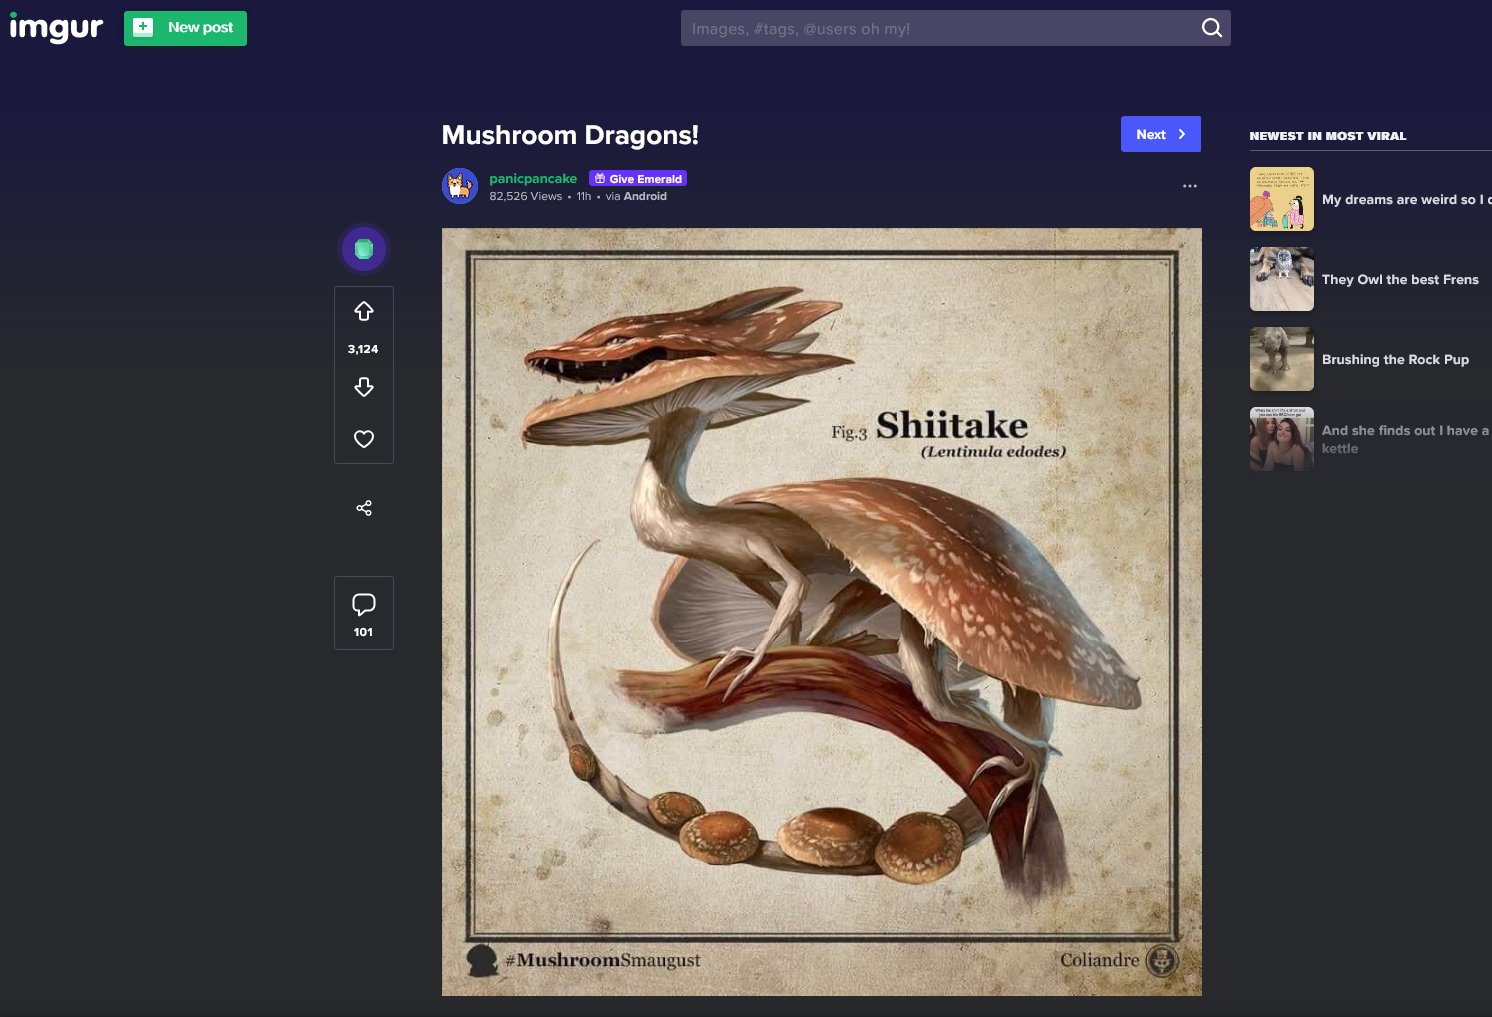Screen dimensions: 1492x1017
Task: Open the three-dot post options menu
Action: 1189,186
